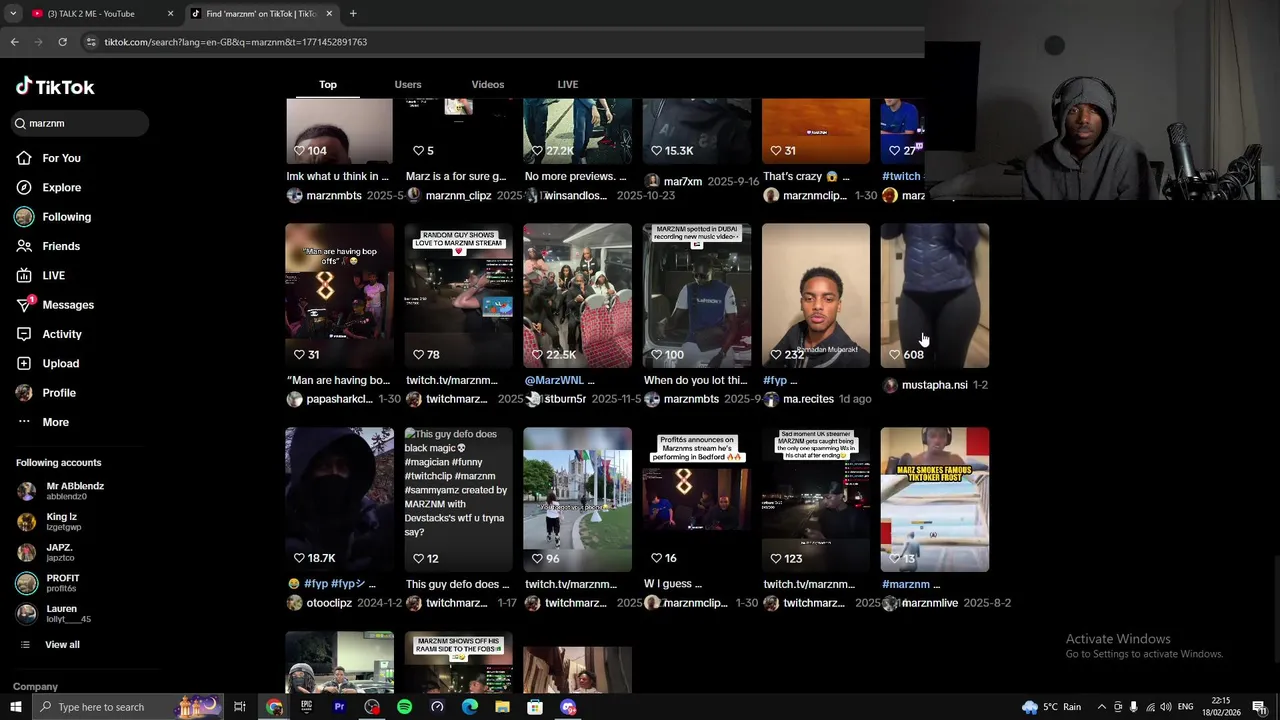This screenshot has width=1280, height=720.
Task: Open the 'Profit6s announces' video
Action: point(696,499)
